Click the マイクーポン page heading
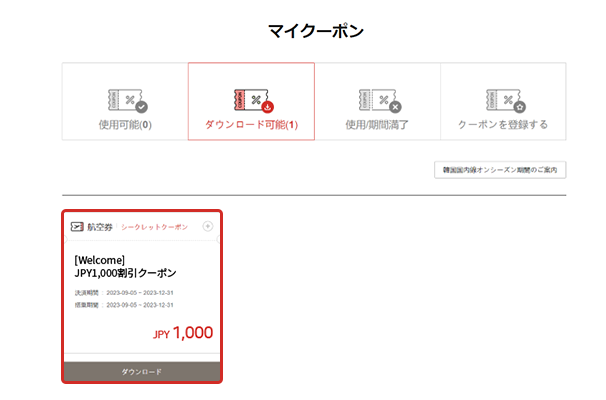 316,31
